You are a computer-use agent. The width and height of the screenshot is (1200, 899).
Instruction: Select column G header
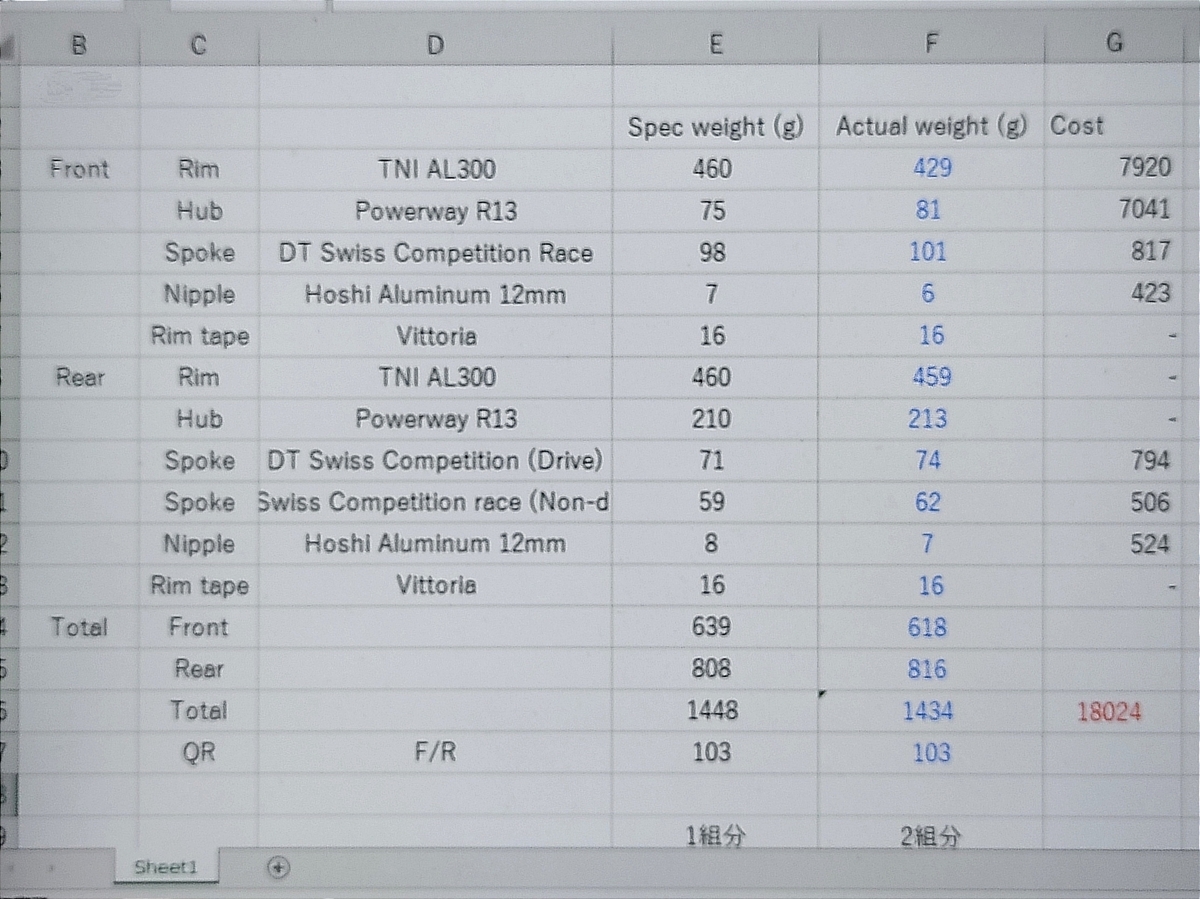point(1115,43)
